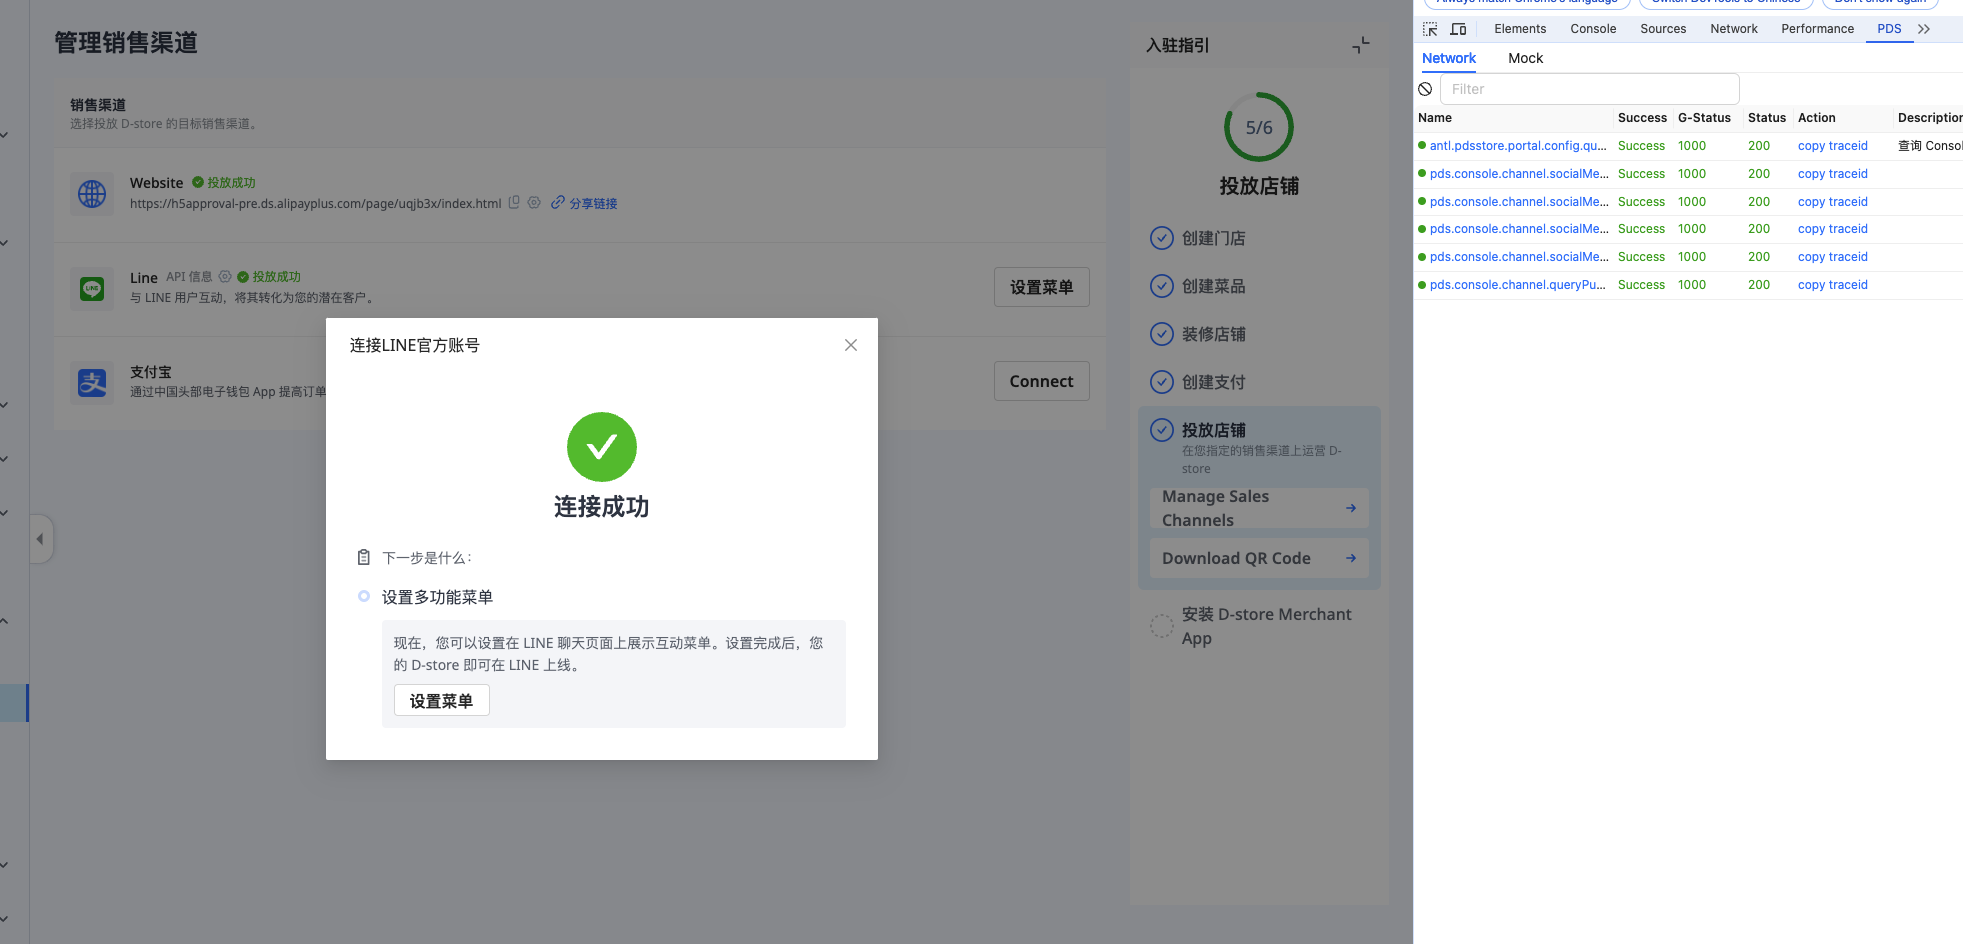The width and height of the screenshot is (1963, 944).
Task: Select the 设置多功能菜单 step radio indicator
Action: tap(364, 596)
